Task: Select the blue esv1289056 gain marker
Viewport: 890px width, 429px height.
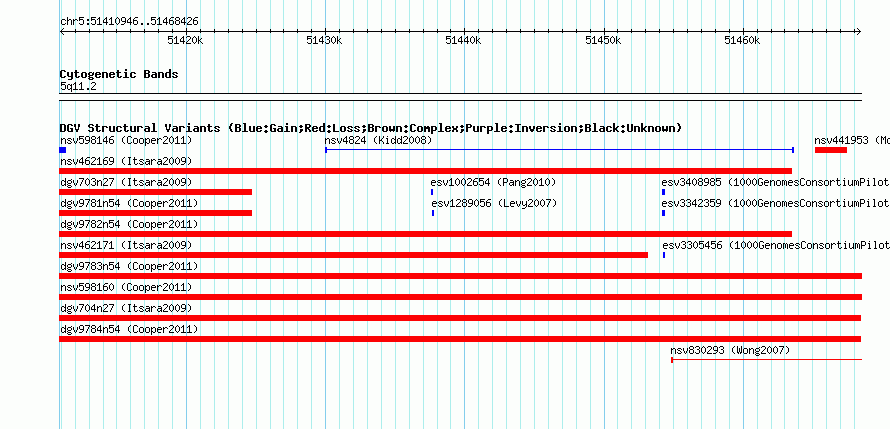Action: tap(433, 213)
